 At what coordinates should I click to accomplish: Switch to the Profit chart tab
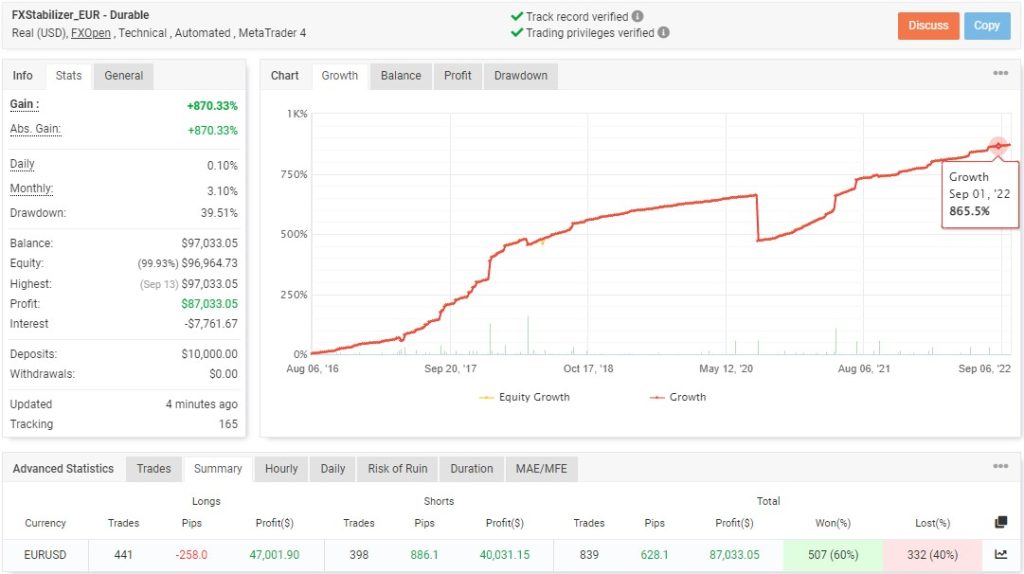[x=458, y=76]
